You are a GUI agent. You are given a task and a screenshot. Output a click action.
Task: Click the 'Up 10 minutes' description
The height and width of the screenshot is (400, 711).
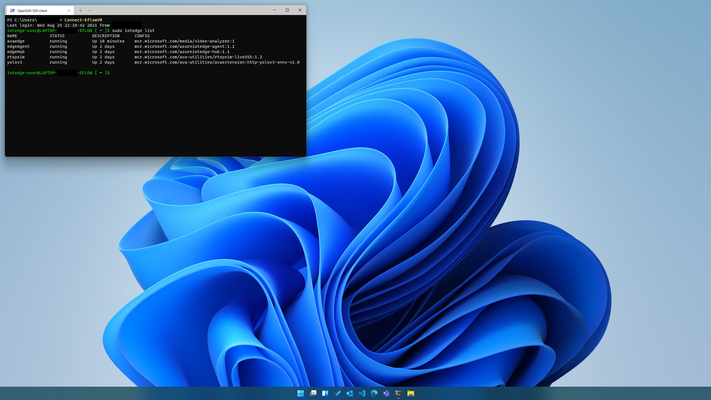click(108, 41)
